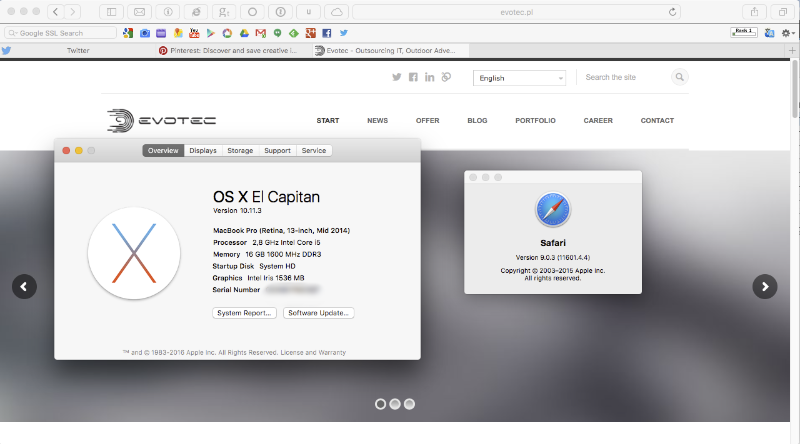This screenshot has height=444, width=800.
Task: Click the Software Update button
Action: 318,313
